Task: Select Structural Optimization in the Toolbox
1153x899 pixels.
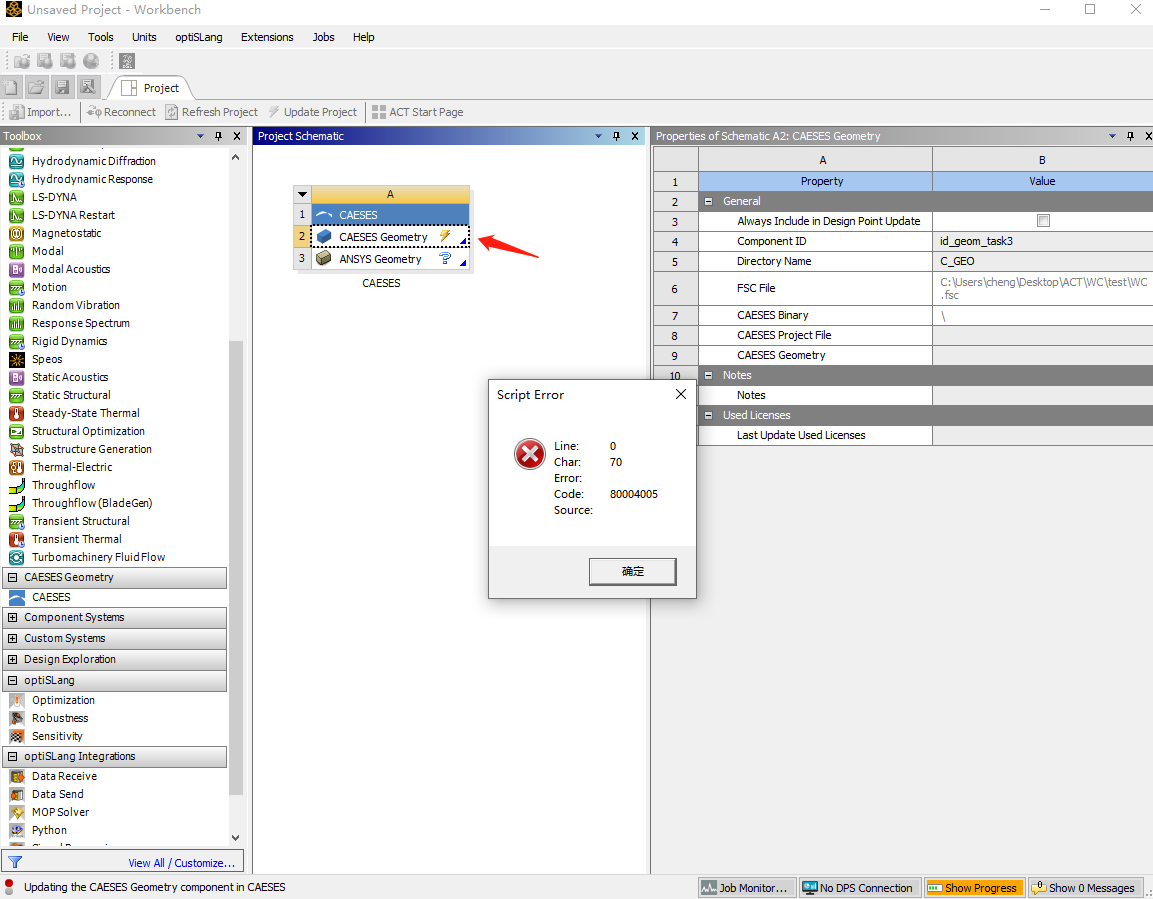Action: pyautogui.click(x=88, y=431)
